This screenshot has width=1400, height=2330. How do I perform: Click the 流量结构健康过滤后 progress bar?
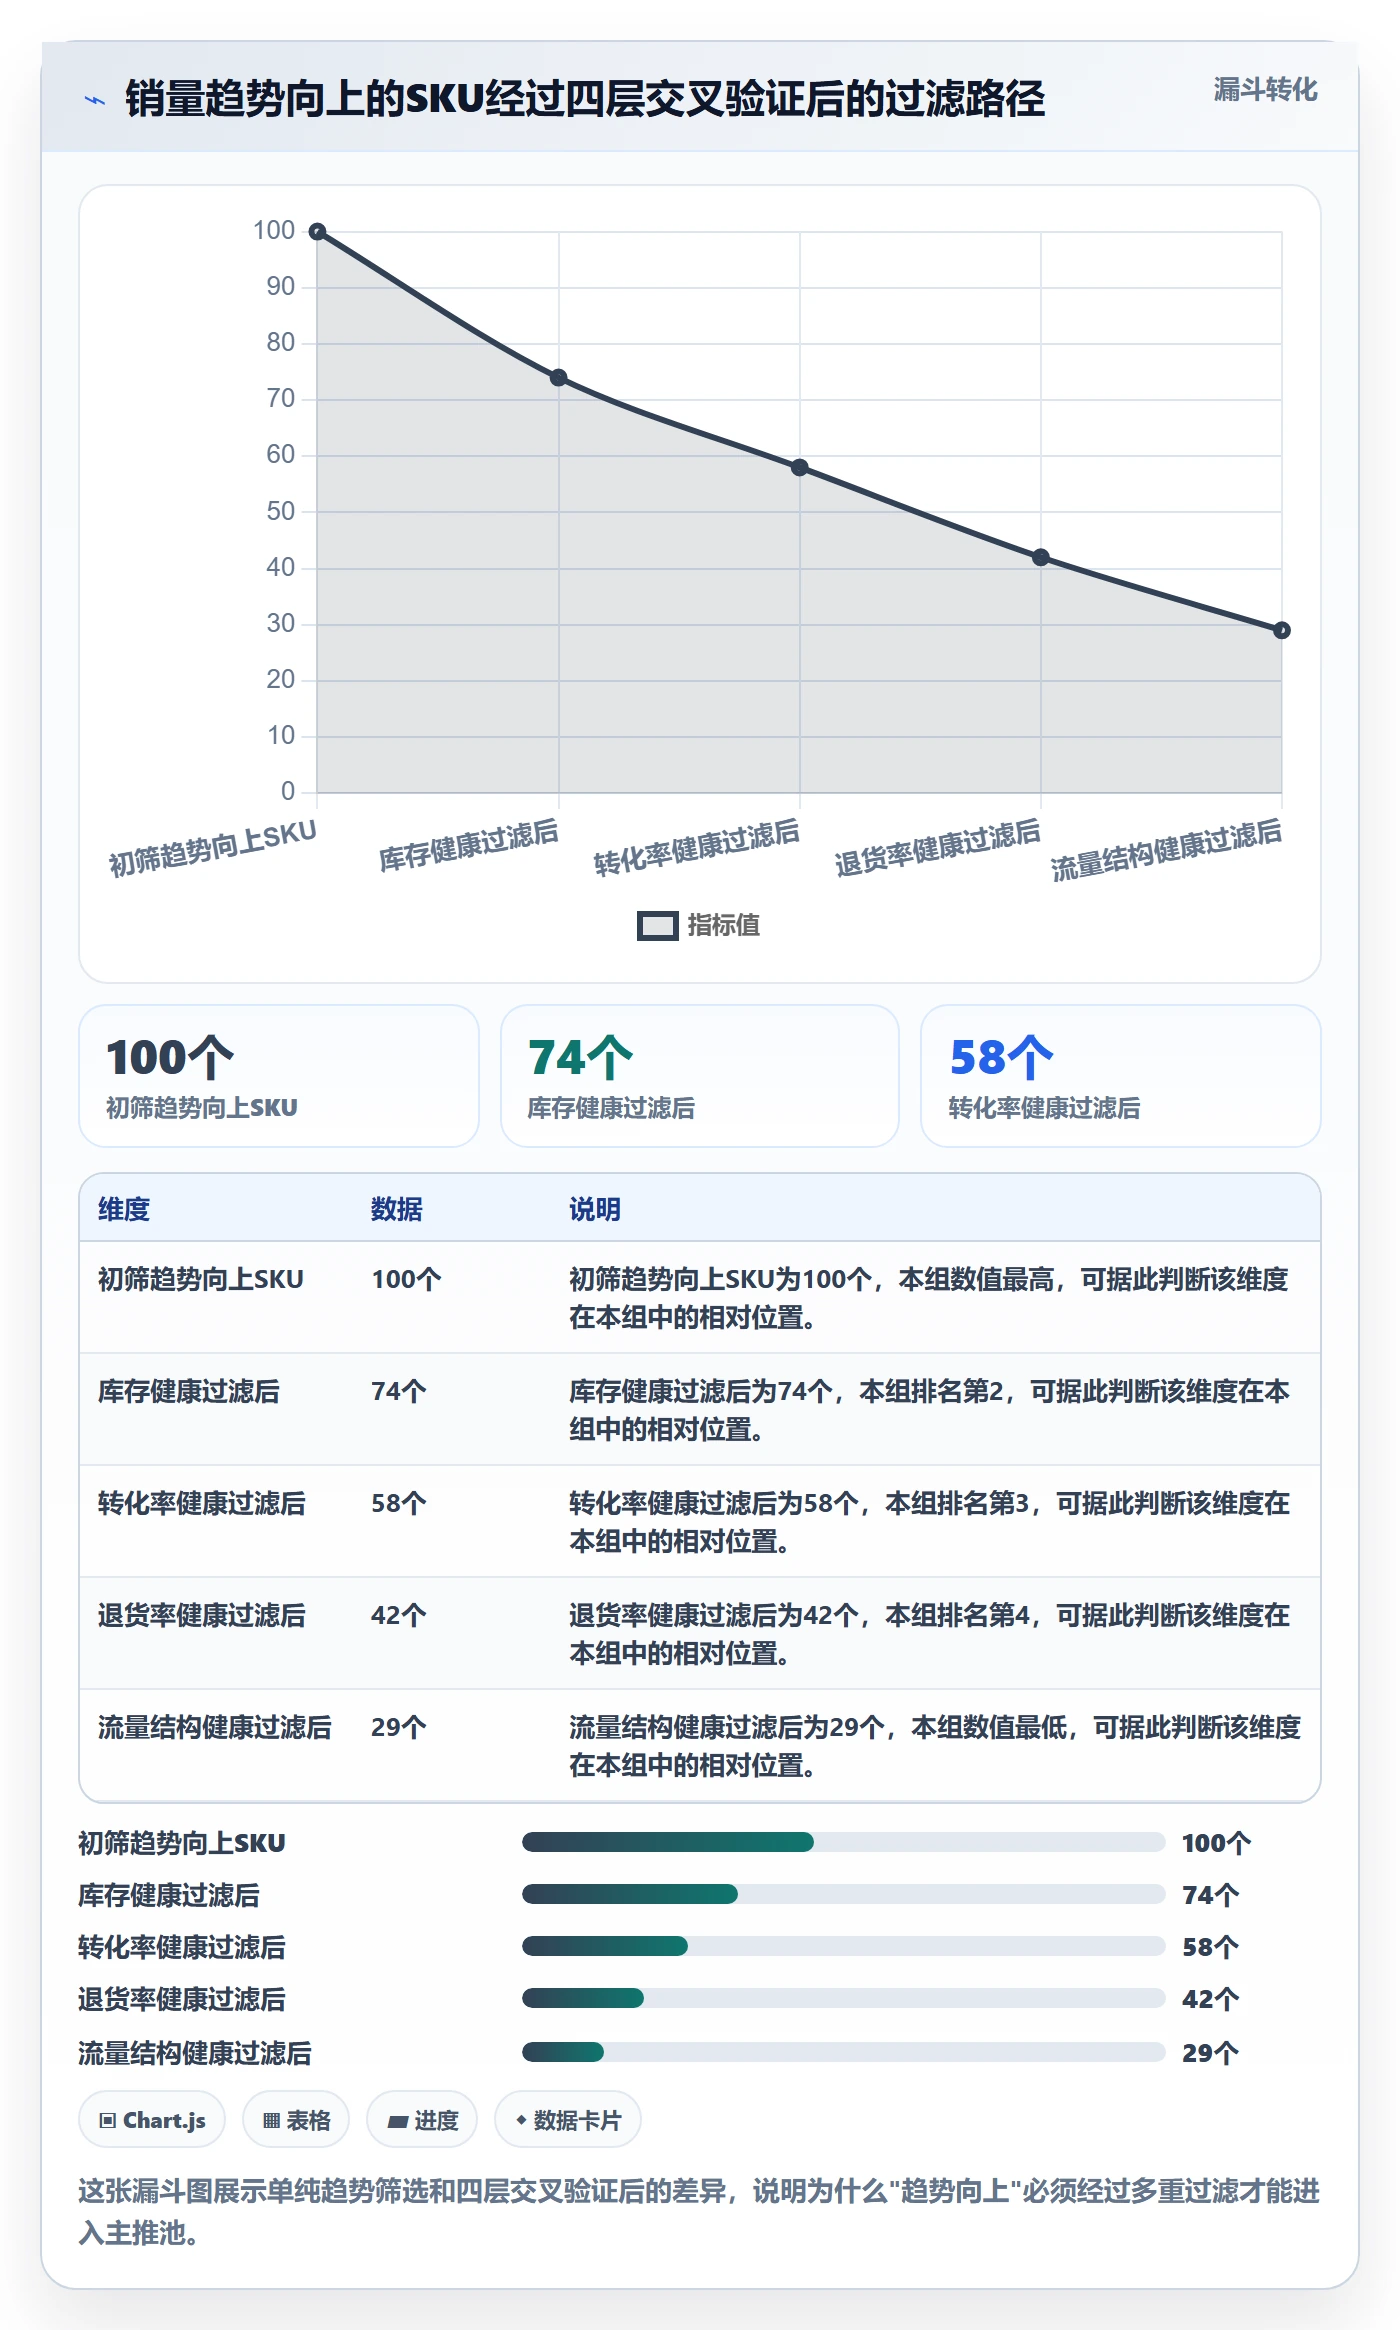click(844, 2052)
